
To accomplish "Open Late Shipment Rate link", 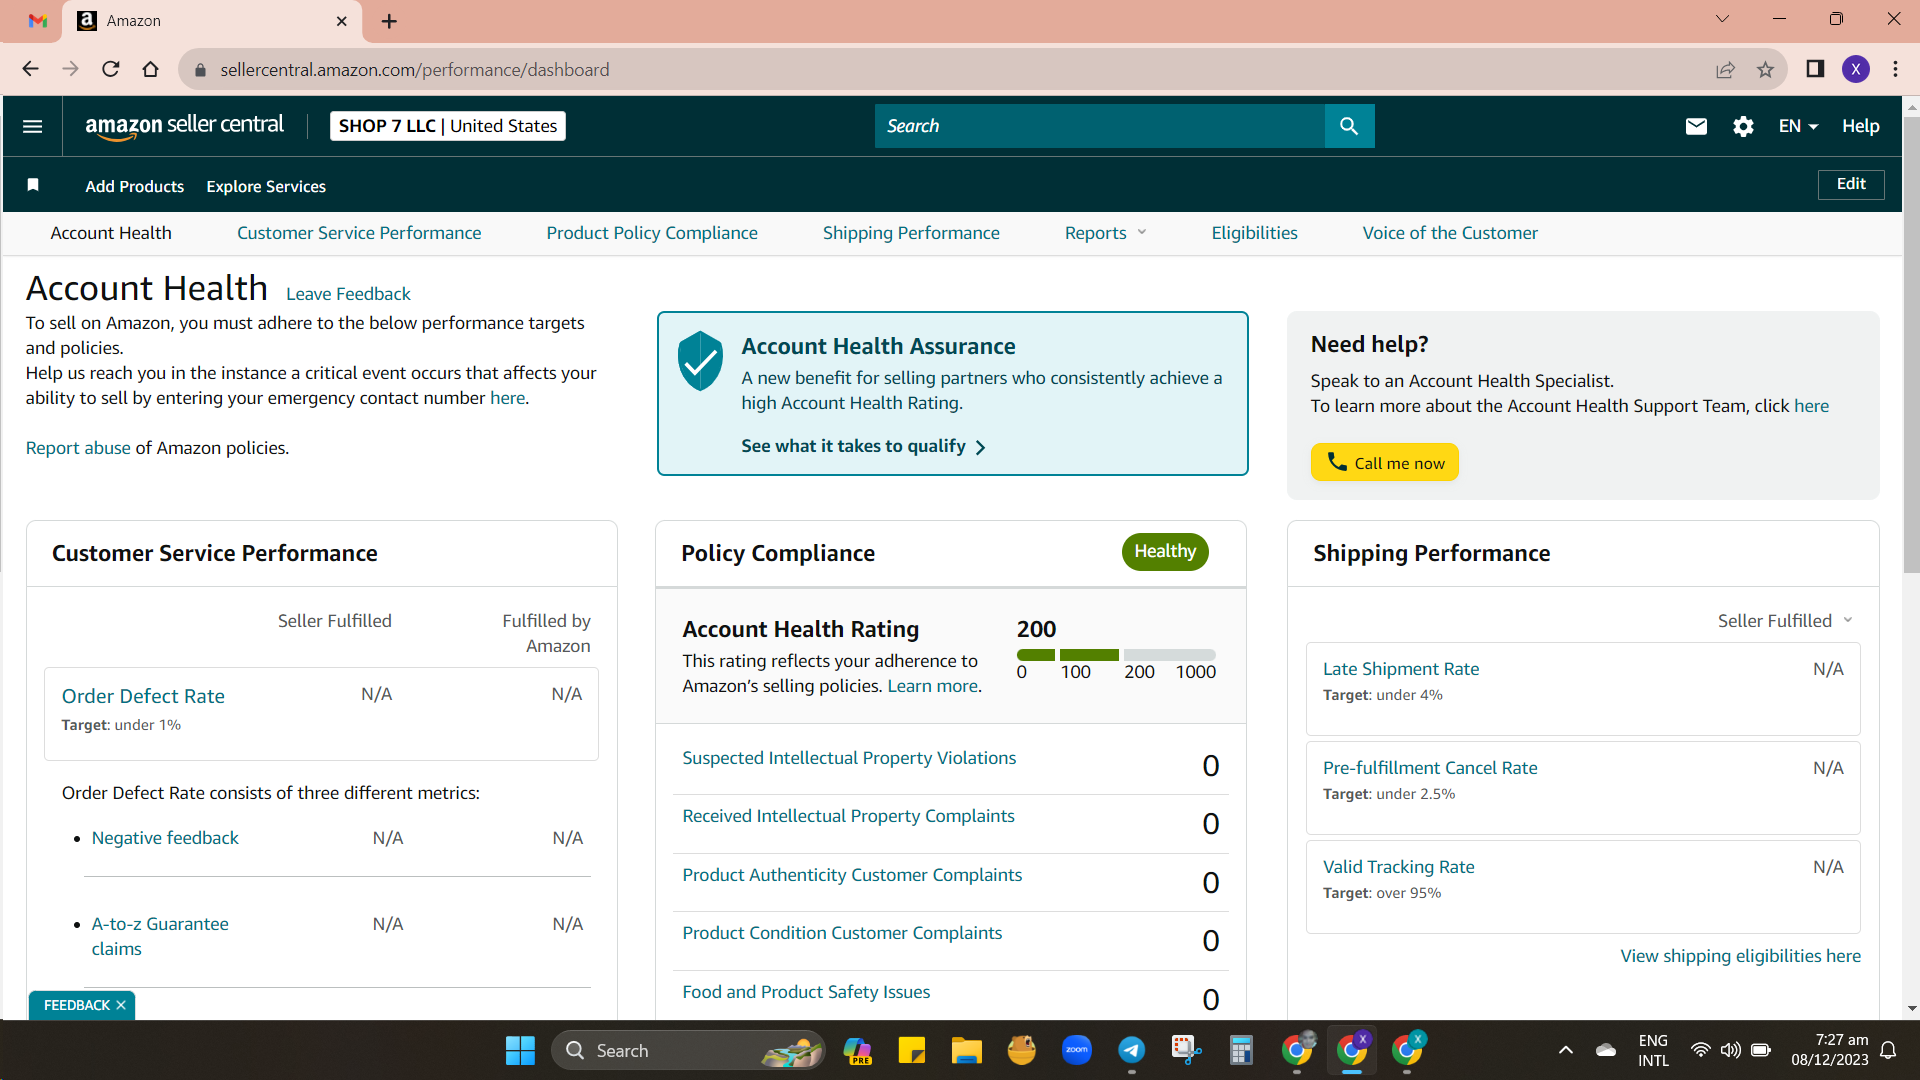I will coord(1401,669).
